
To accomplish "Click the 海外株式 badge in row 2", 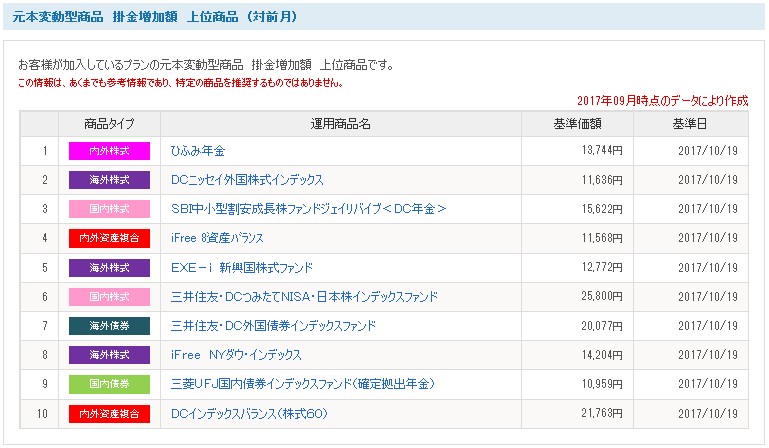I will pos(109,180).
